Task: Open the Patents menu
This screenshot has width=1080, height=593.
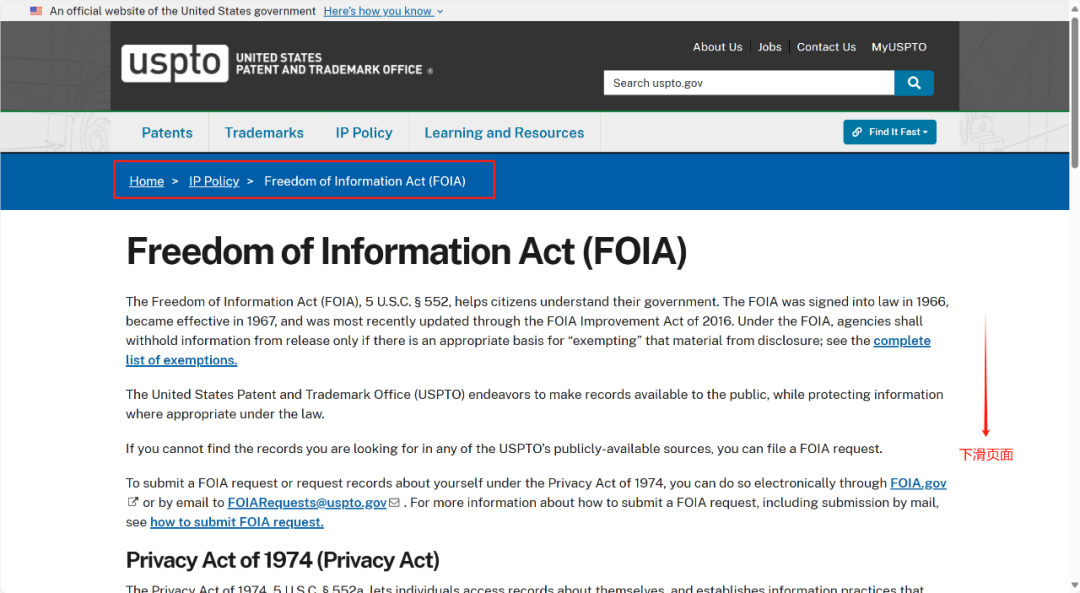Action: (167, 133)
